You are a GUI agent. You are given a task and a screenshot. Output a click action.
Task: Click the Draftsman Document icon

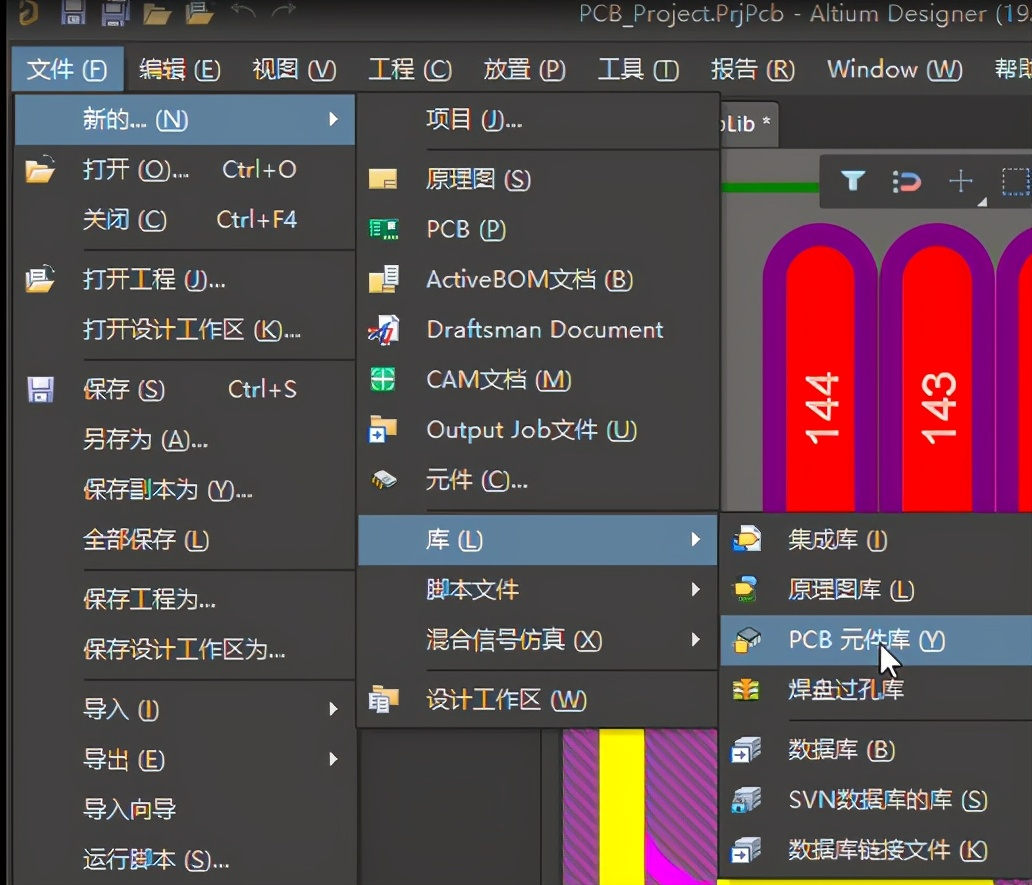point(383,330)
